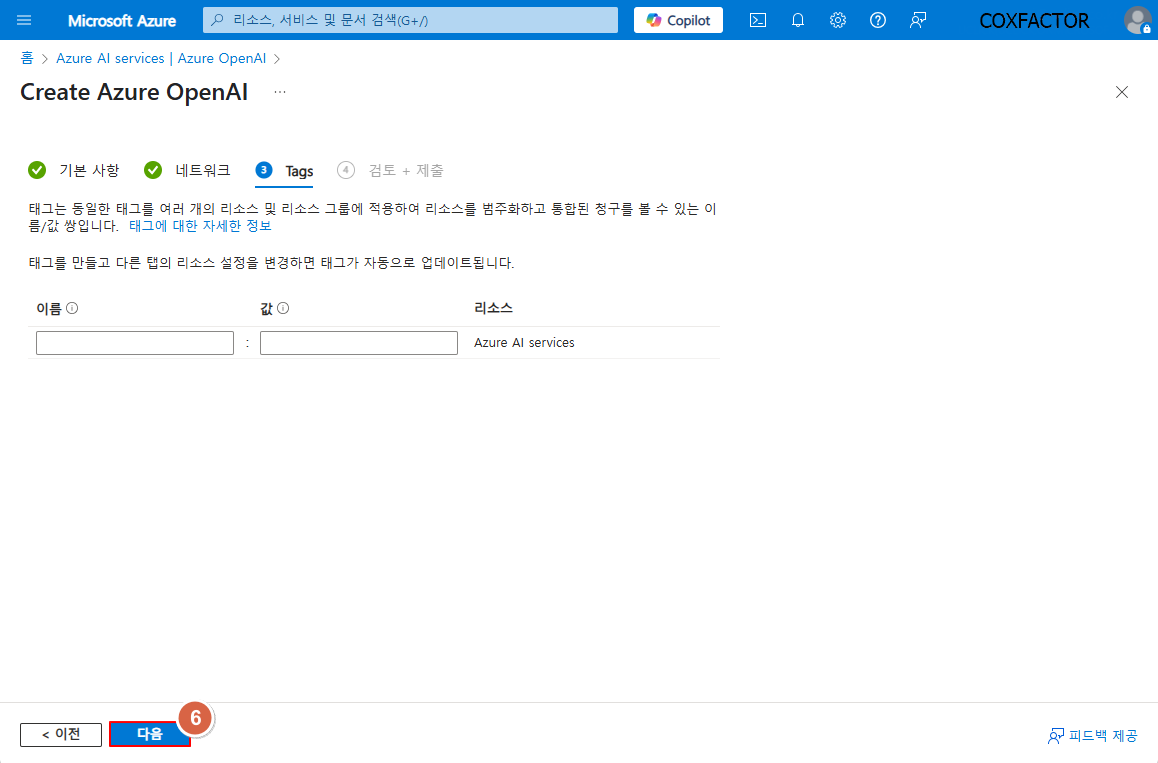Viewport: 1158px width, 763px height.
Task: Click the Microsoft Azure logo text
Action: coord(122,21)
